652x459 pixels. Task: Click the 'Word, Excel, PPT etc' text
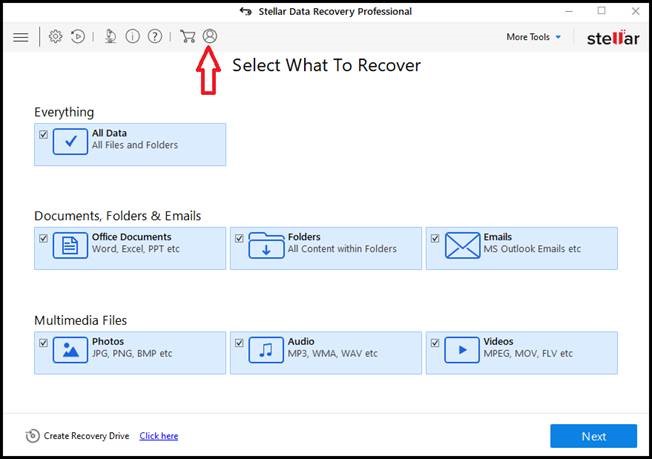136,249
